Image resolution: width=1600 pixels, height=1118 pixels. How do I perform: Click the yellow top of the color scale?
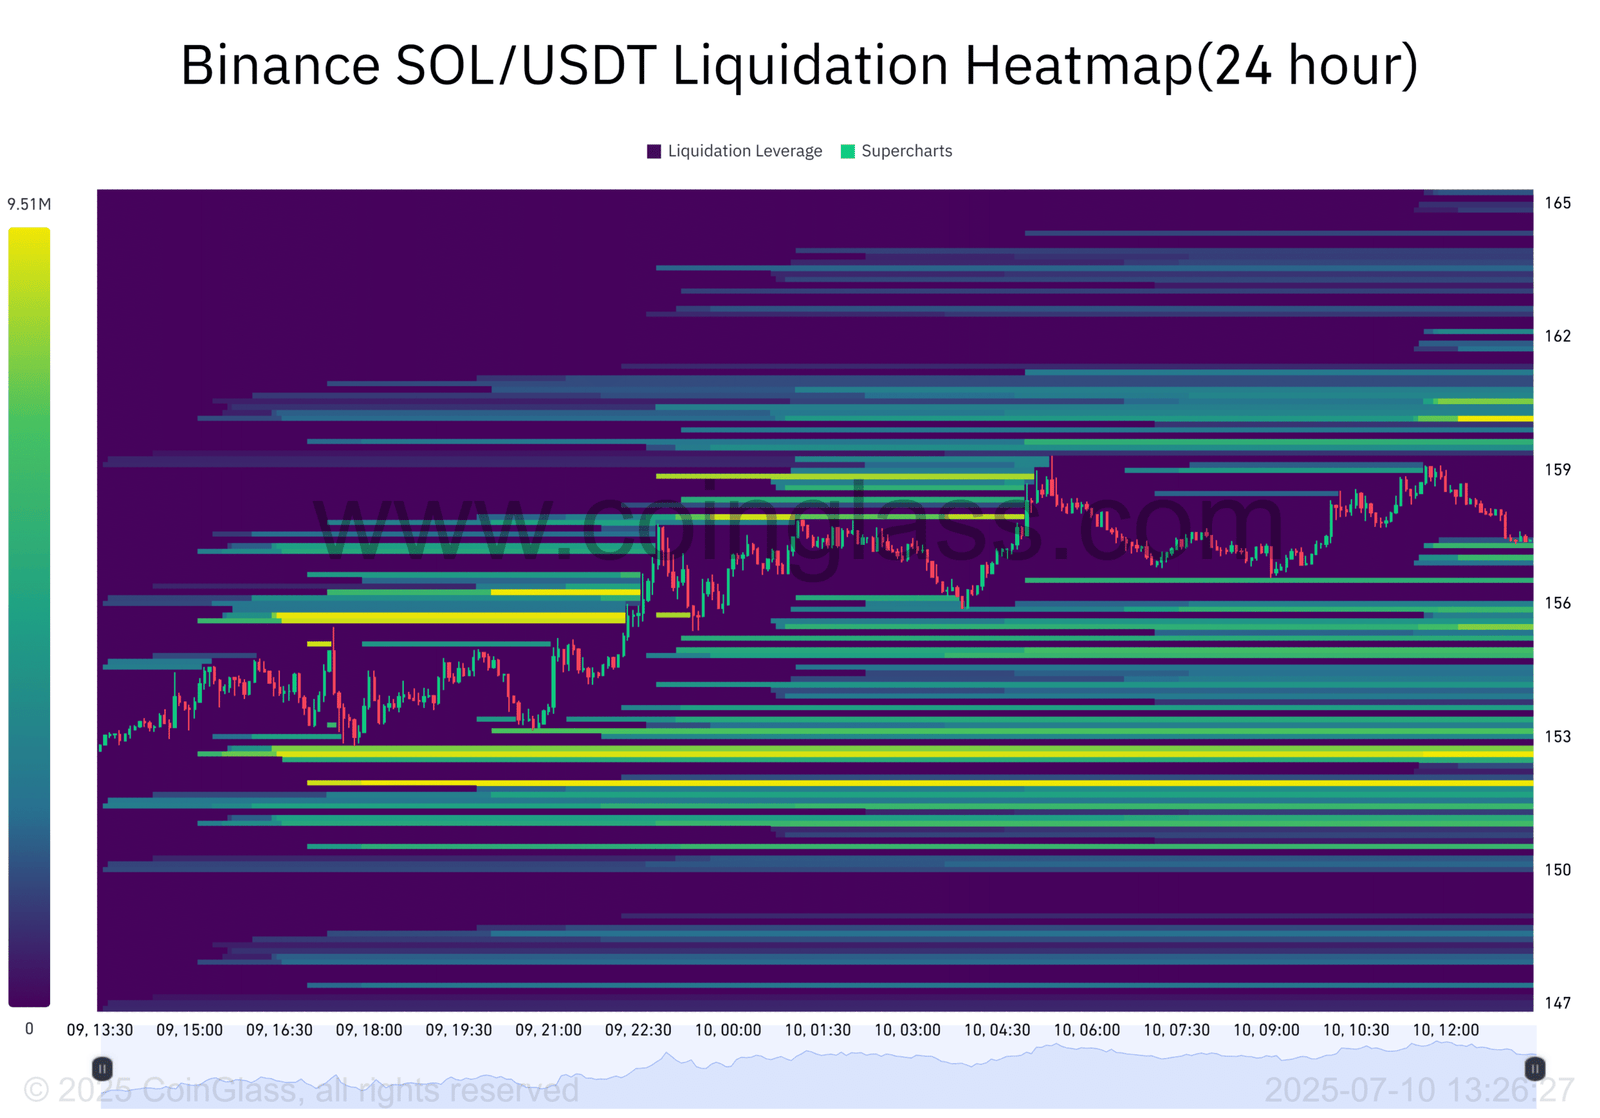[29, 240]
